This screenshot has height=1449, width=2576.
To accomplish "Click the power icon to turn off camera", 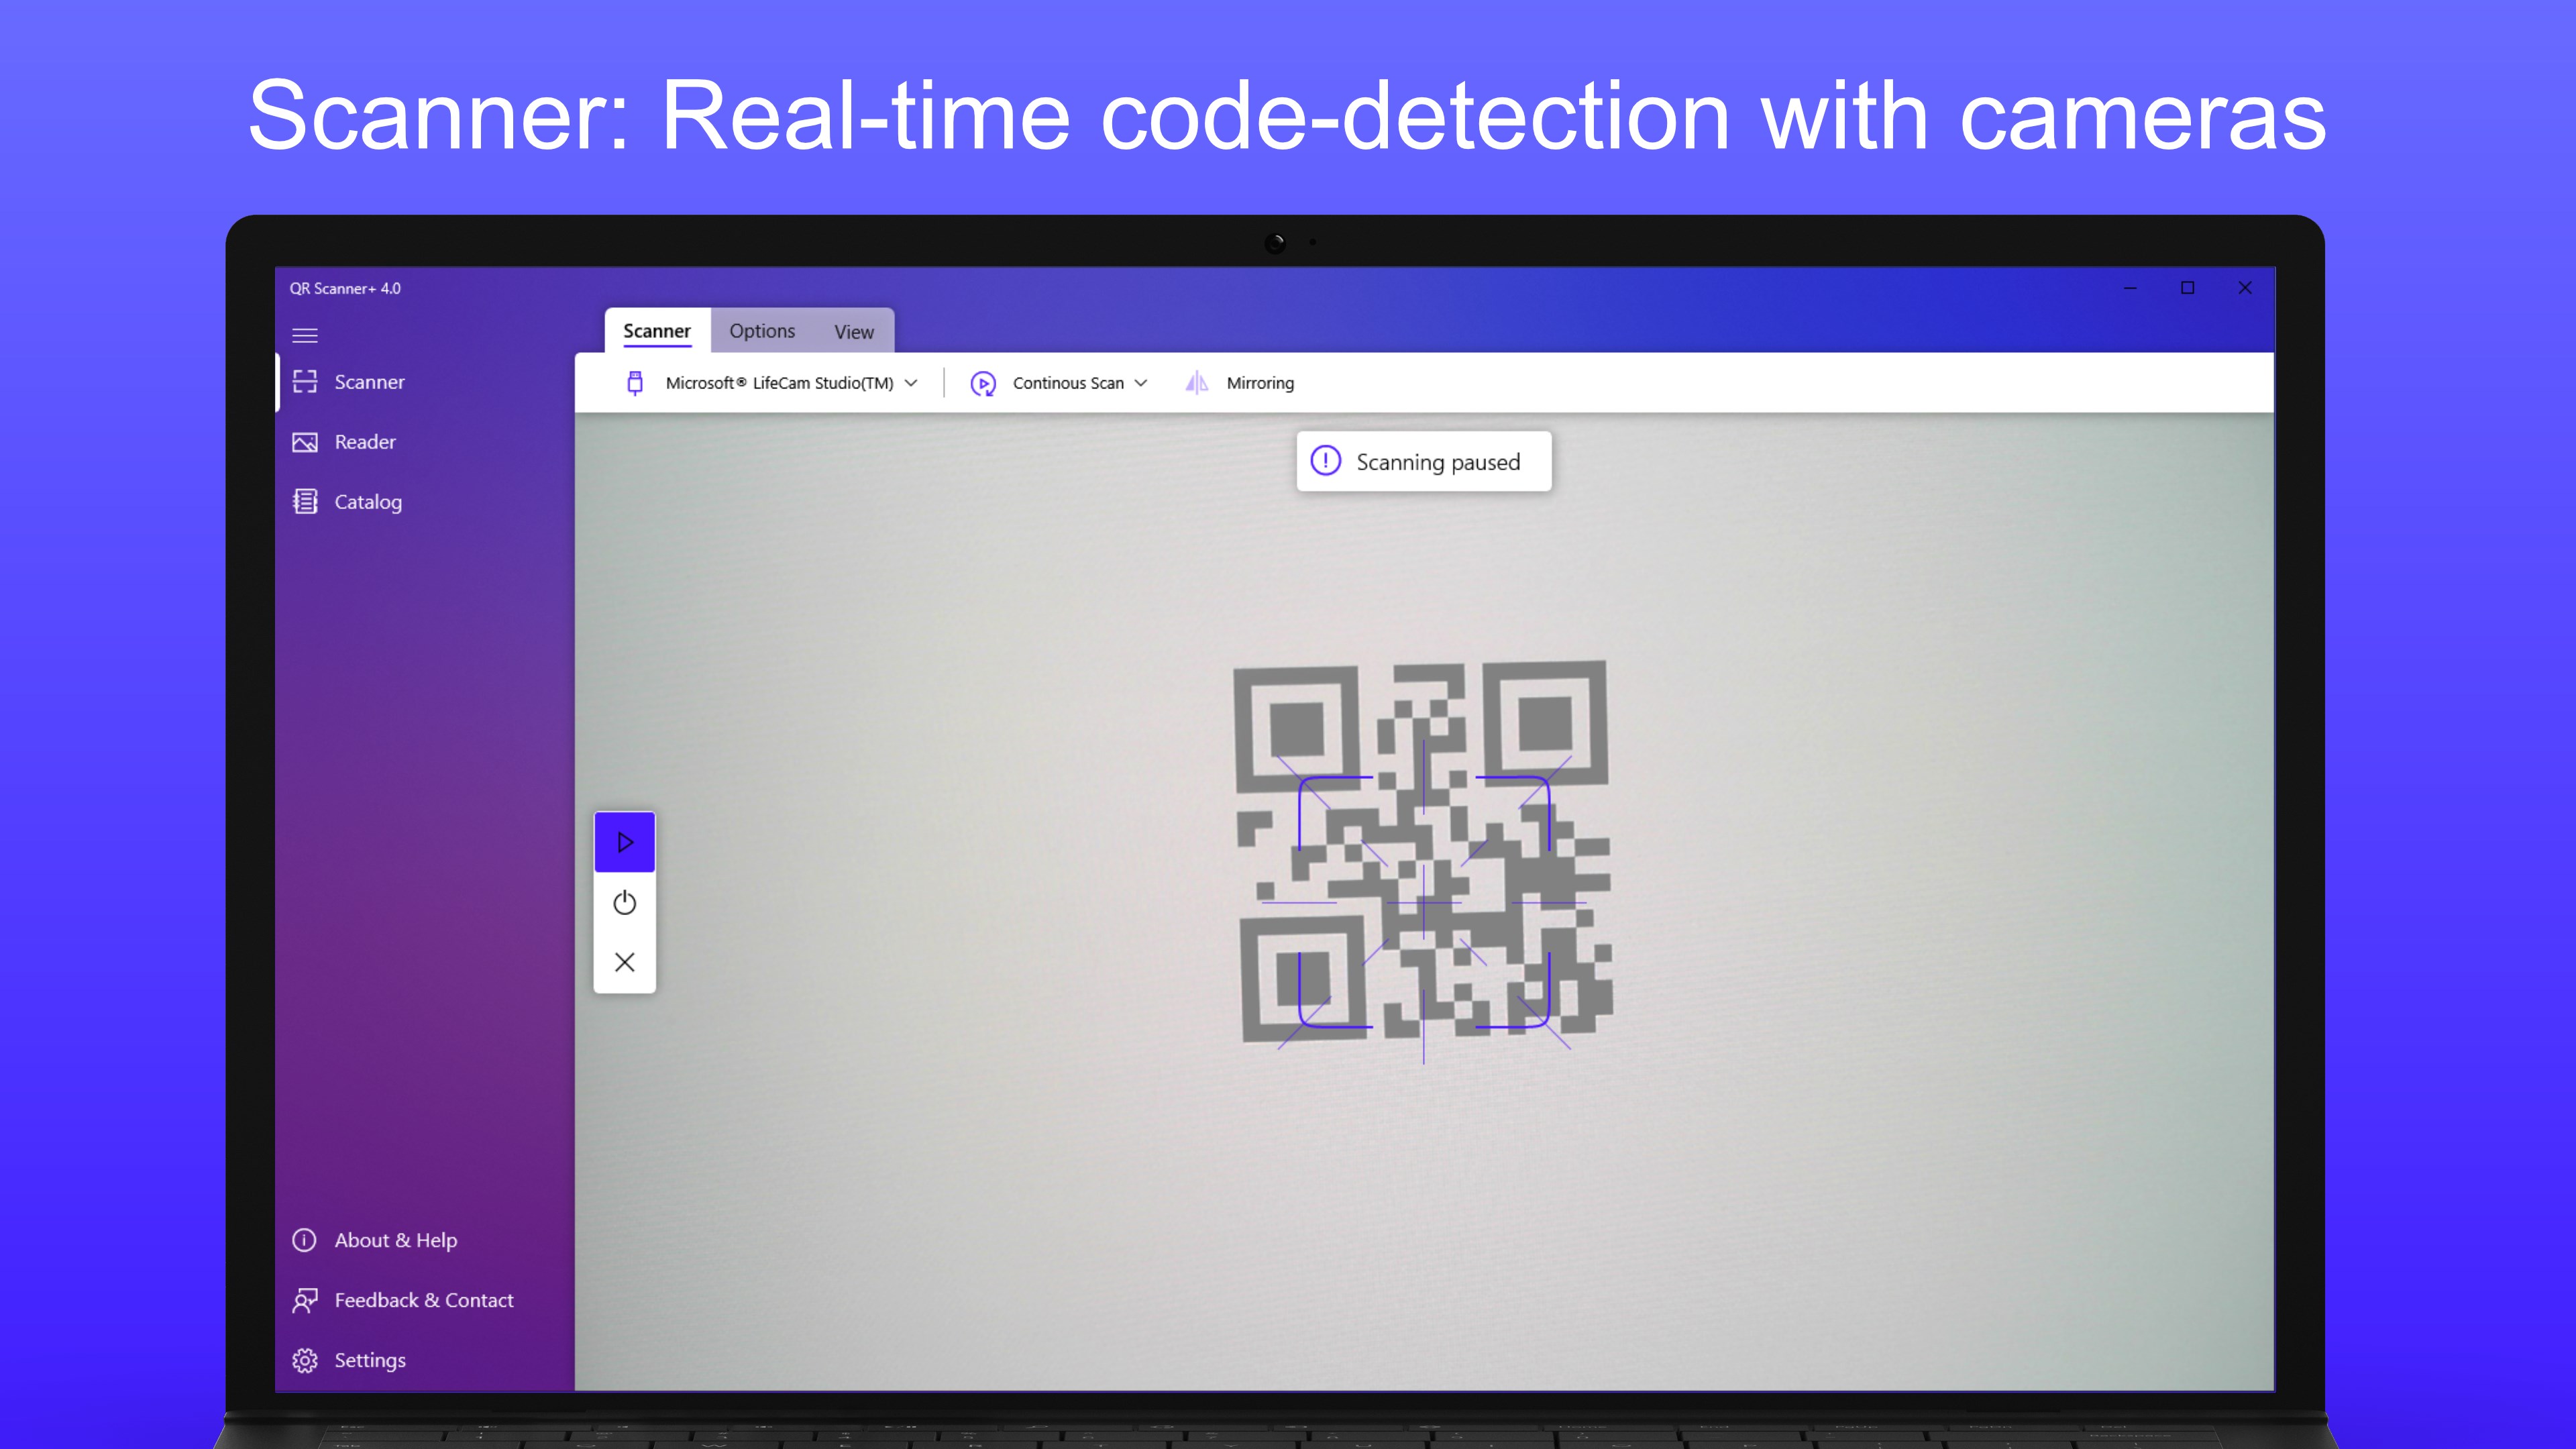I will tap(625, 903).
